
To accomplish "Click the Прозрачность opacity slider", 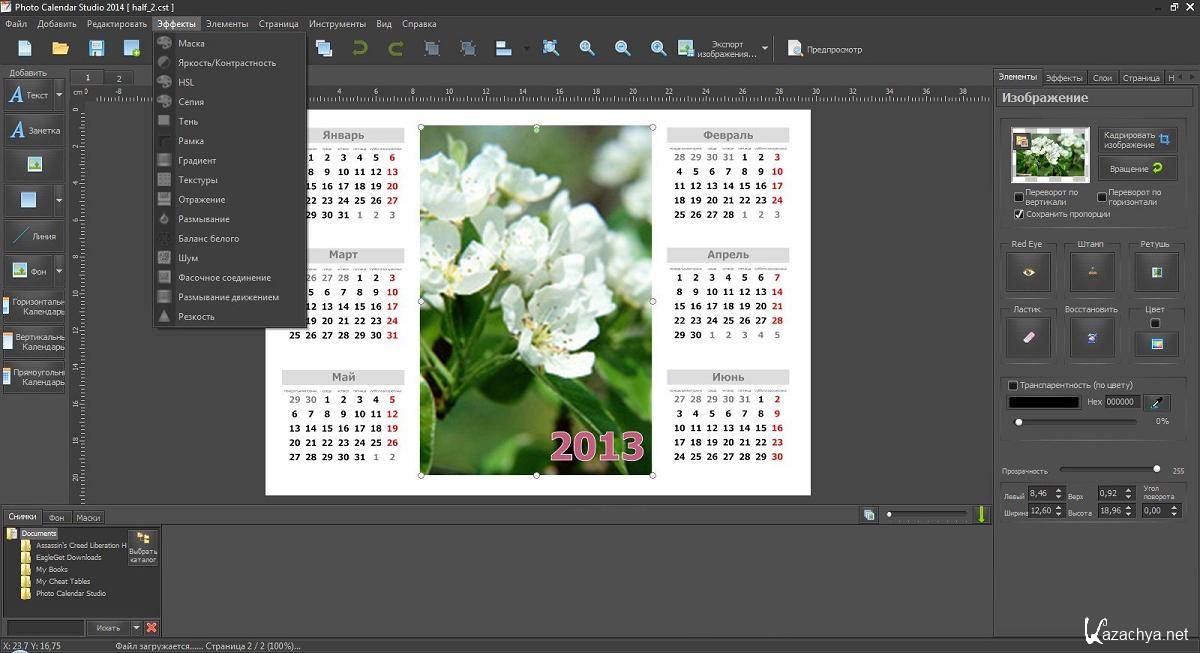I will pyautogui.click(x=1108, y=469).
